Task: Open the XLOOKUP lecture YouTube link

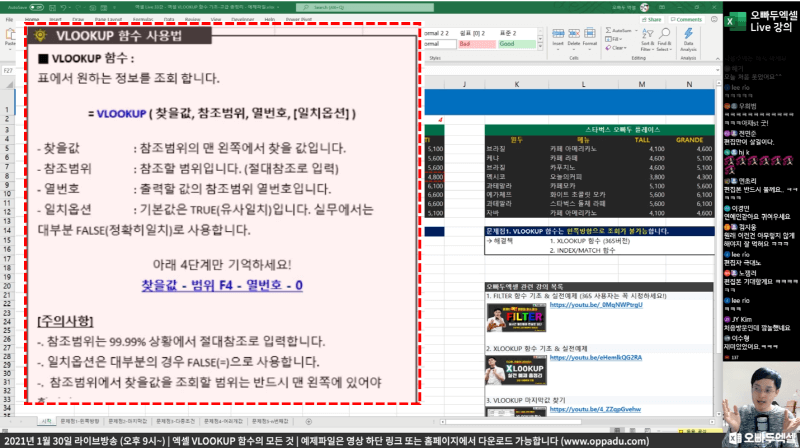Action: [595, 357]
